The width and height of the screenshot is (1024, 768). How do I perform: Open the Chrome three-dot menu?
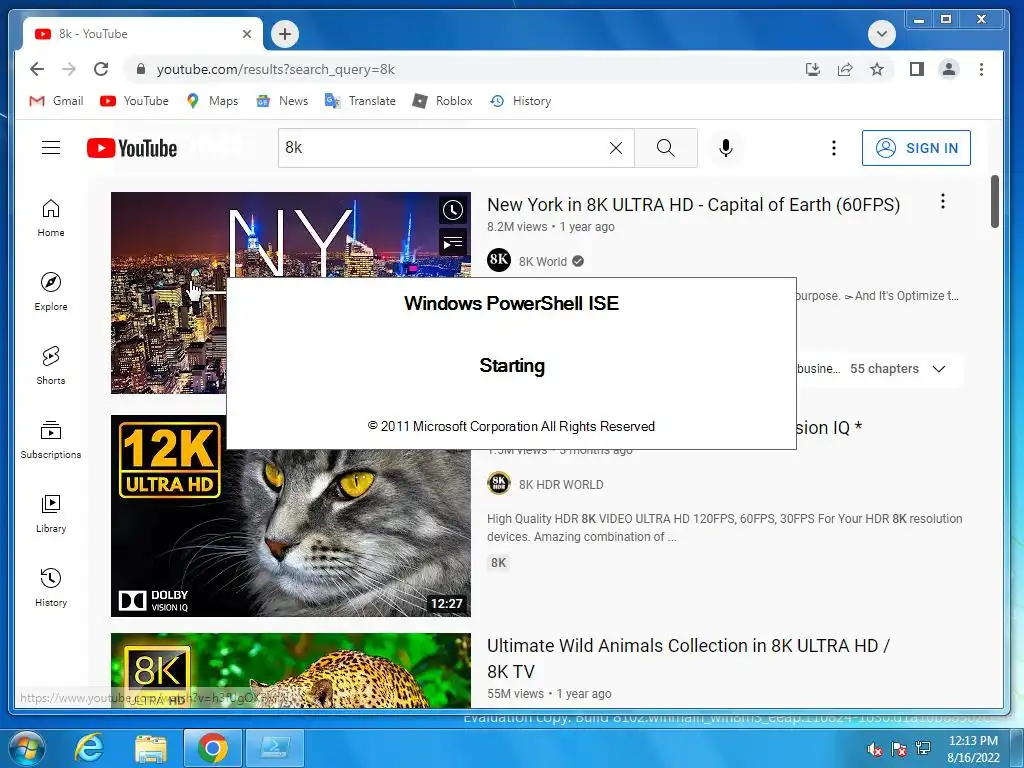coord(982,69)
